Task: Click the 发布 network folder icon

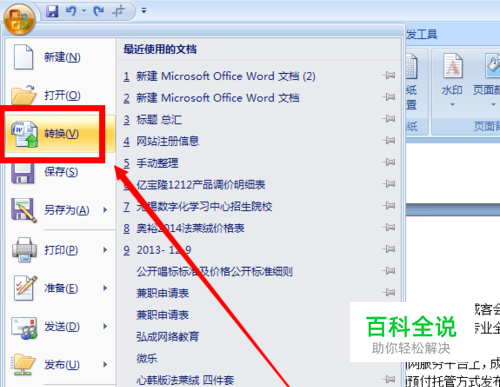Action: coord(23,364)
